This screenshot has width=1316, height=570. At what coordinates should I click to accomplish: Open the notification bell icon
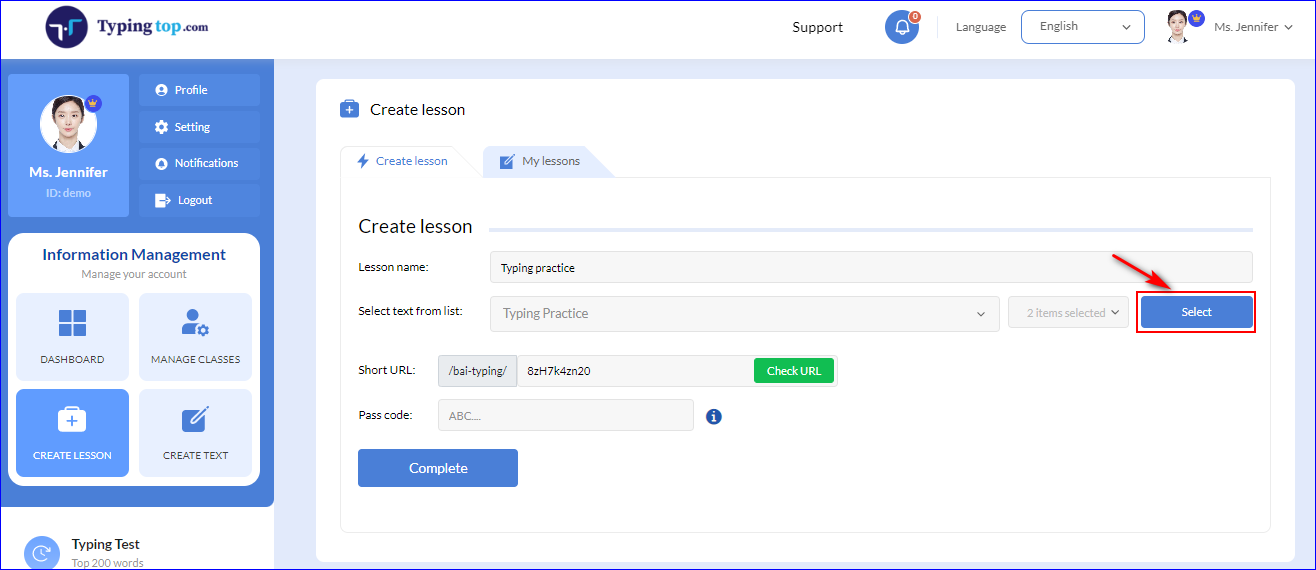tap(902, 27)
